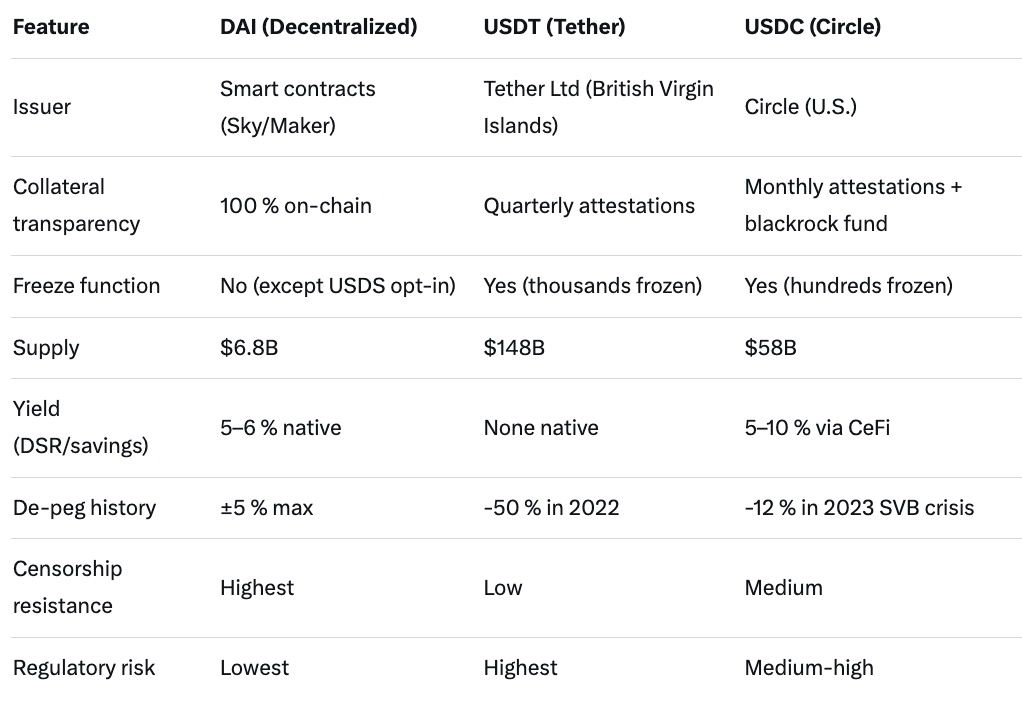Click the Smart contracts (Sky/Maker) cell

tap(298, 107)
